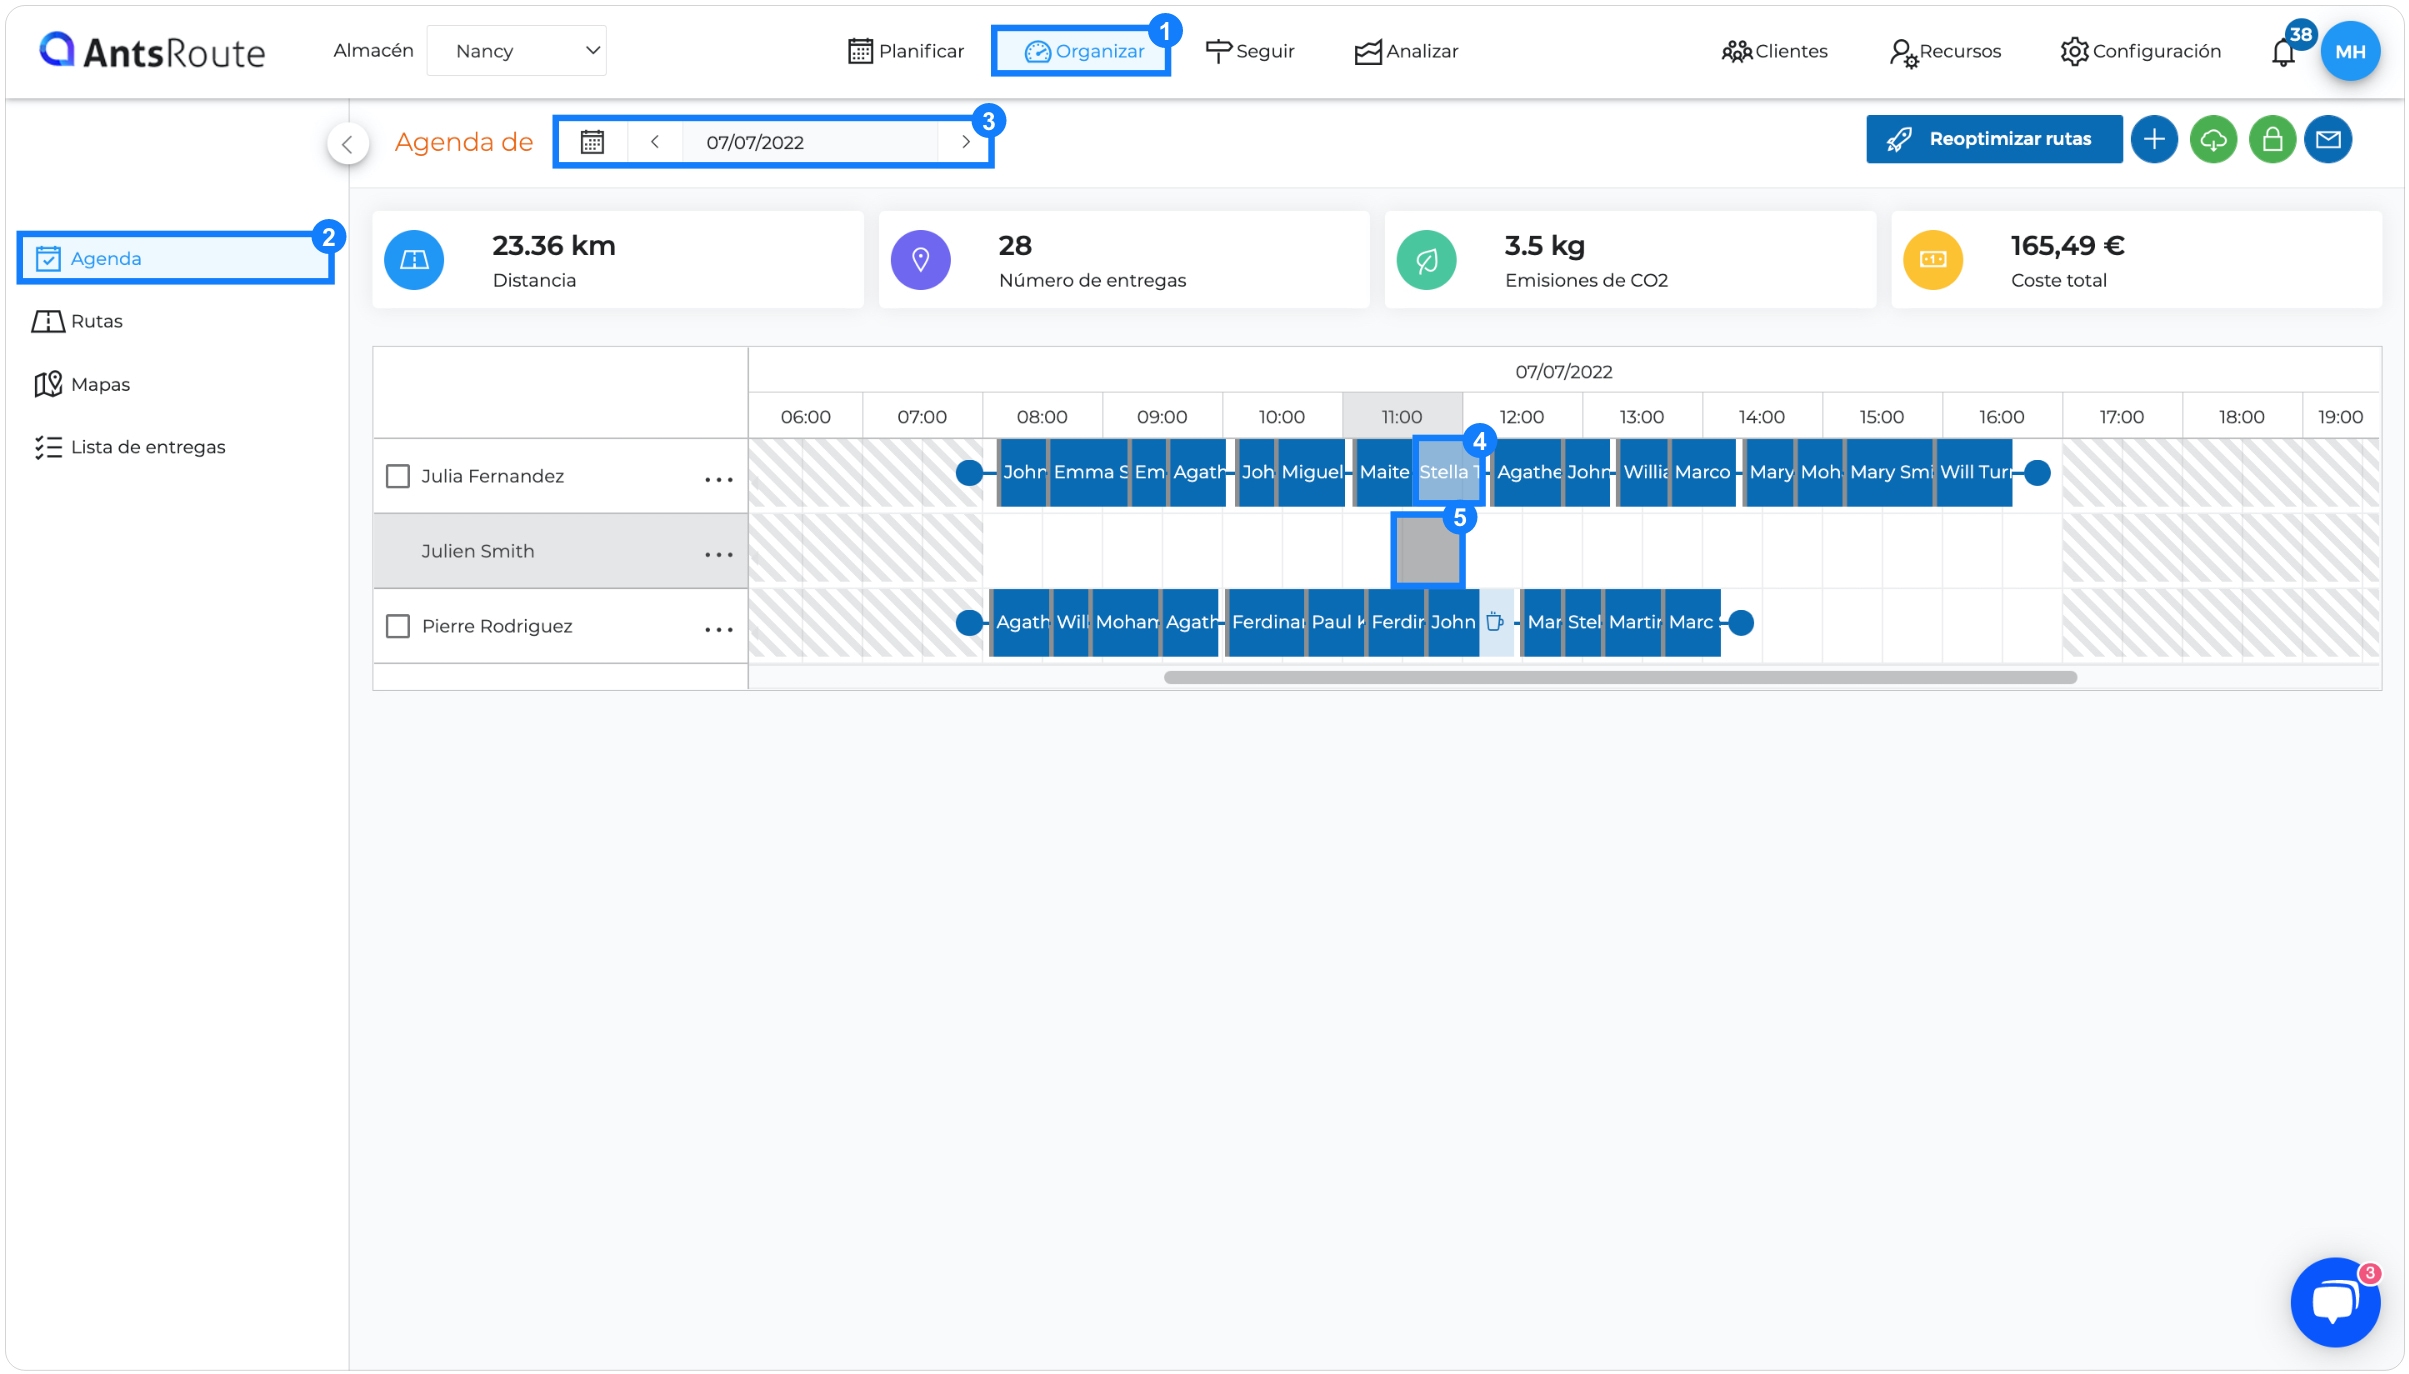2409x1374 pixels.
Task: Select the Mary Smi delivery block
Action: [x=1890, y=472]
